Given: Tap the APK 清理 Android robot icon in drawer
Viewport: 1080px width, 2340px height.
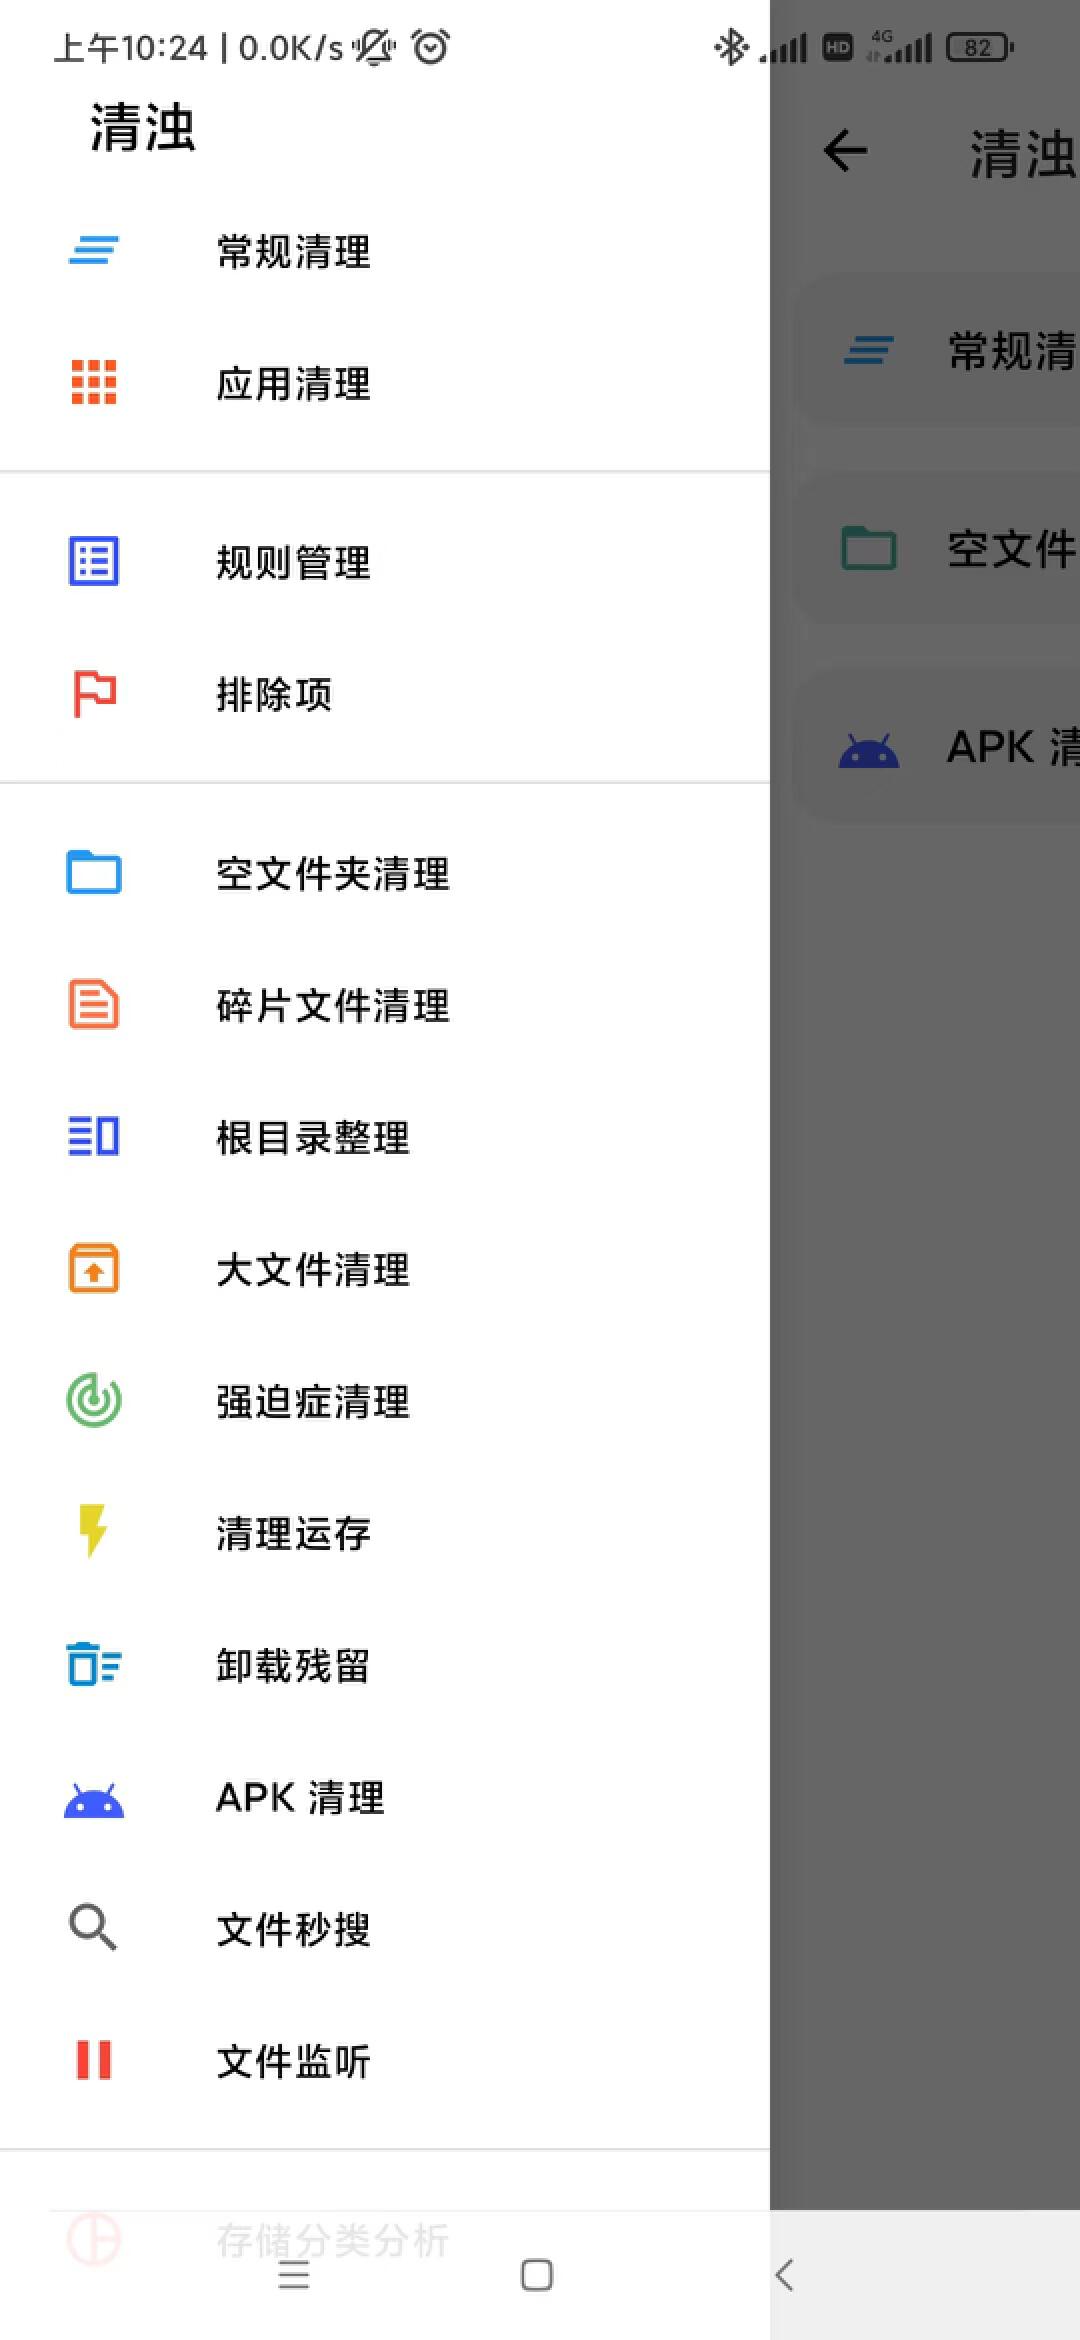Looking at the screenshot, I should pos(94,1799).
